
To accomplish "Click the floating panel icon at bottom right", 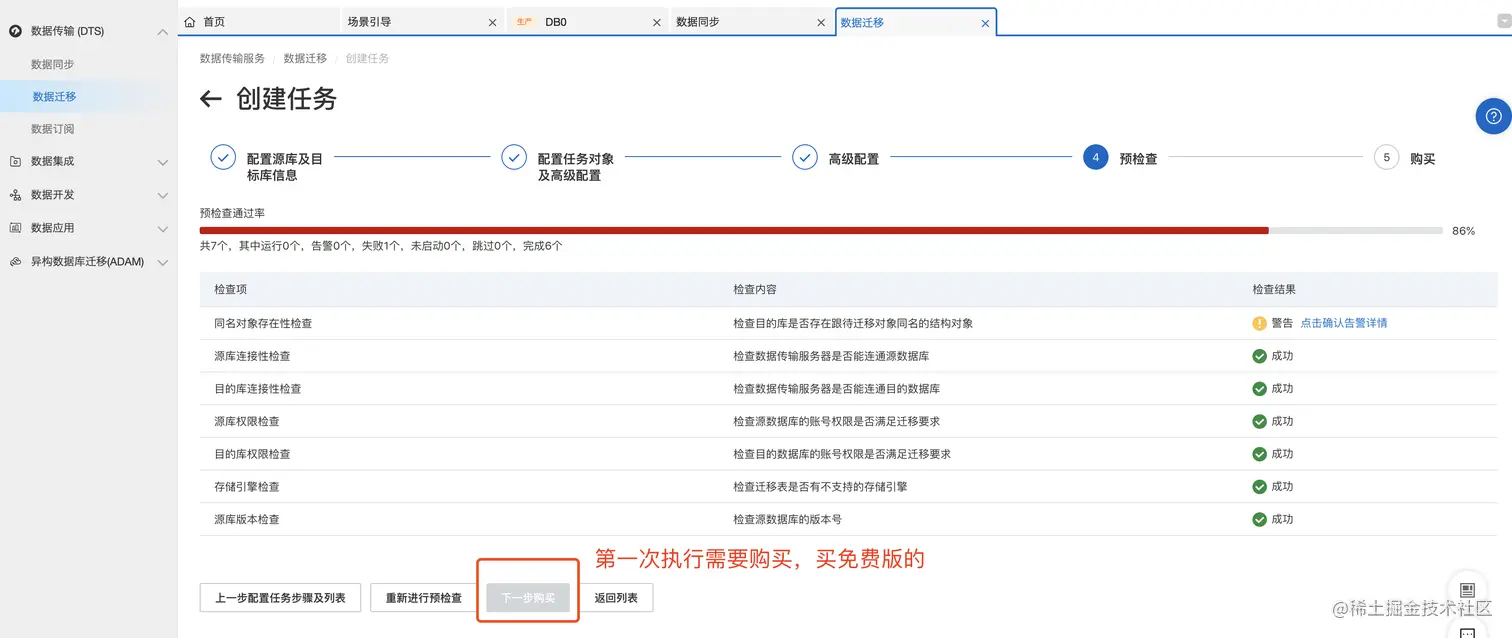I will [x=1467, y=590].
